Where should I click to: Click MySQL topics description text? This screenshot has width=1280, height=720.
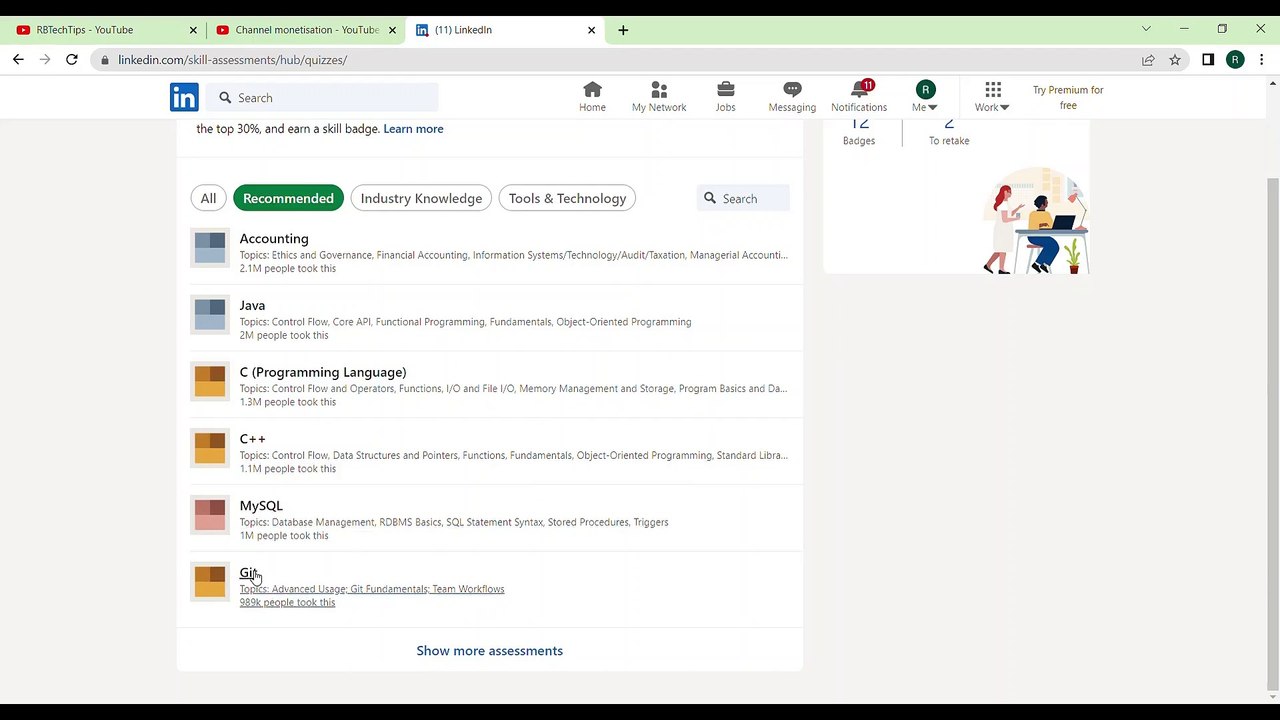point(454,522)
